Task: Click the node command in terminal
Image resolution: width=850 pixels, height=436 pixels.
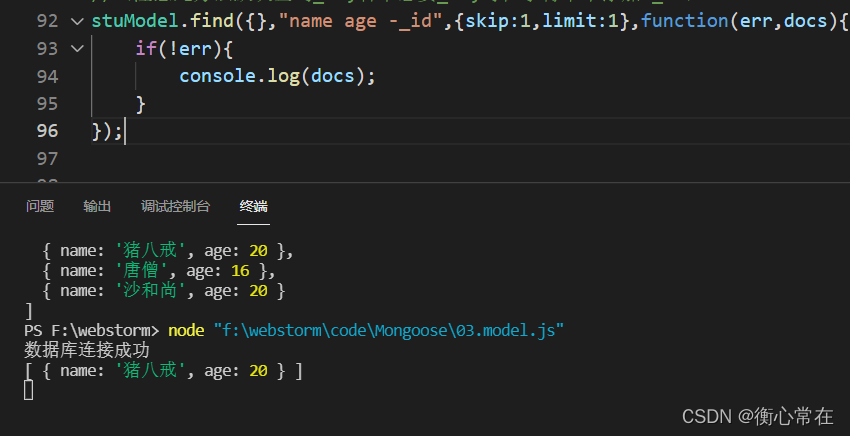Action: pyautogui.click(x=186, y=330)
